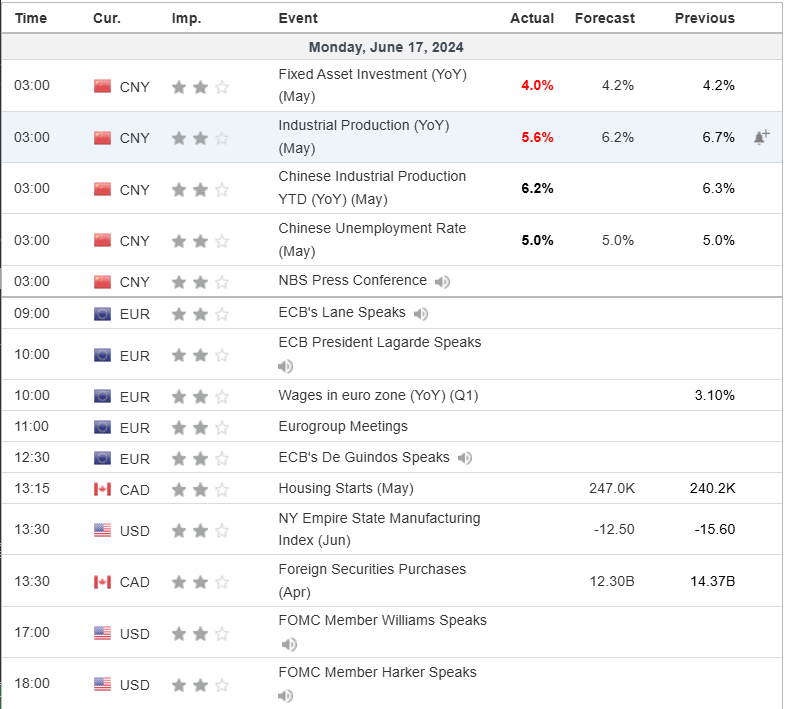Viewport: 789px width, 709px height.
Task: Click the Canadian flag in Housing Starts row
Action: pyautogui.click(x=102, y=489)
